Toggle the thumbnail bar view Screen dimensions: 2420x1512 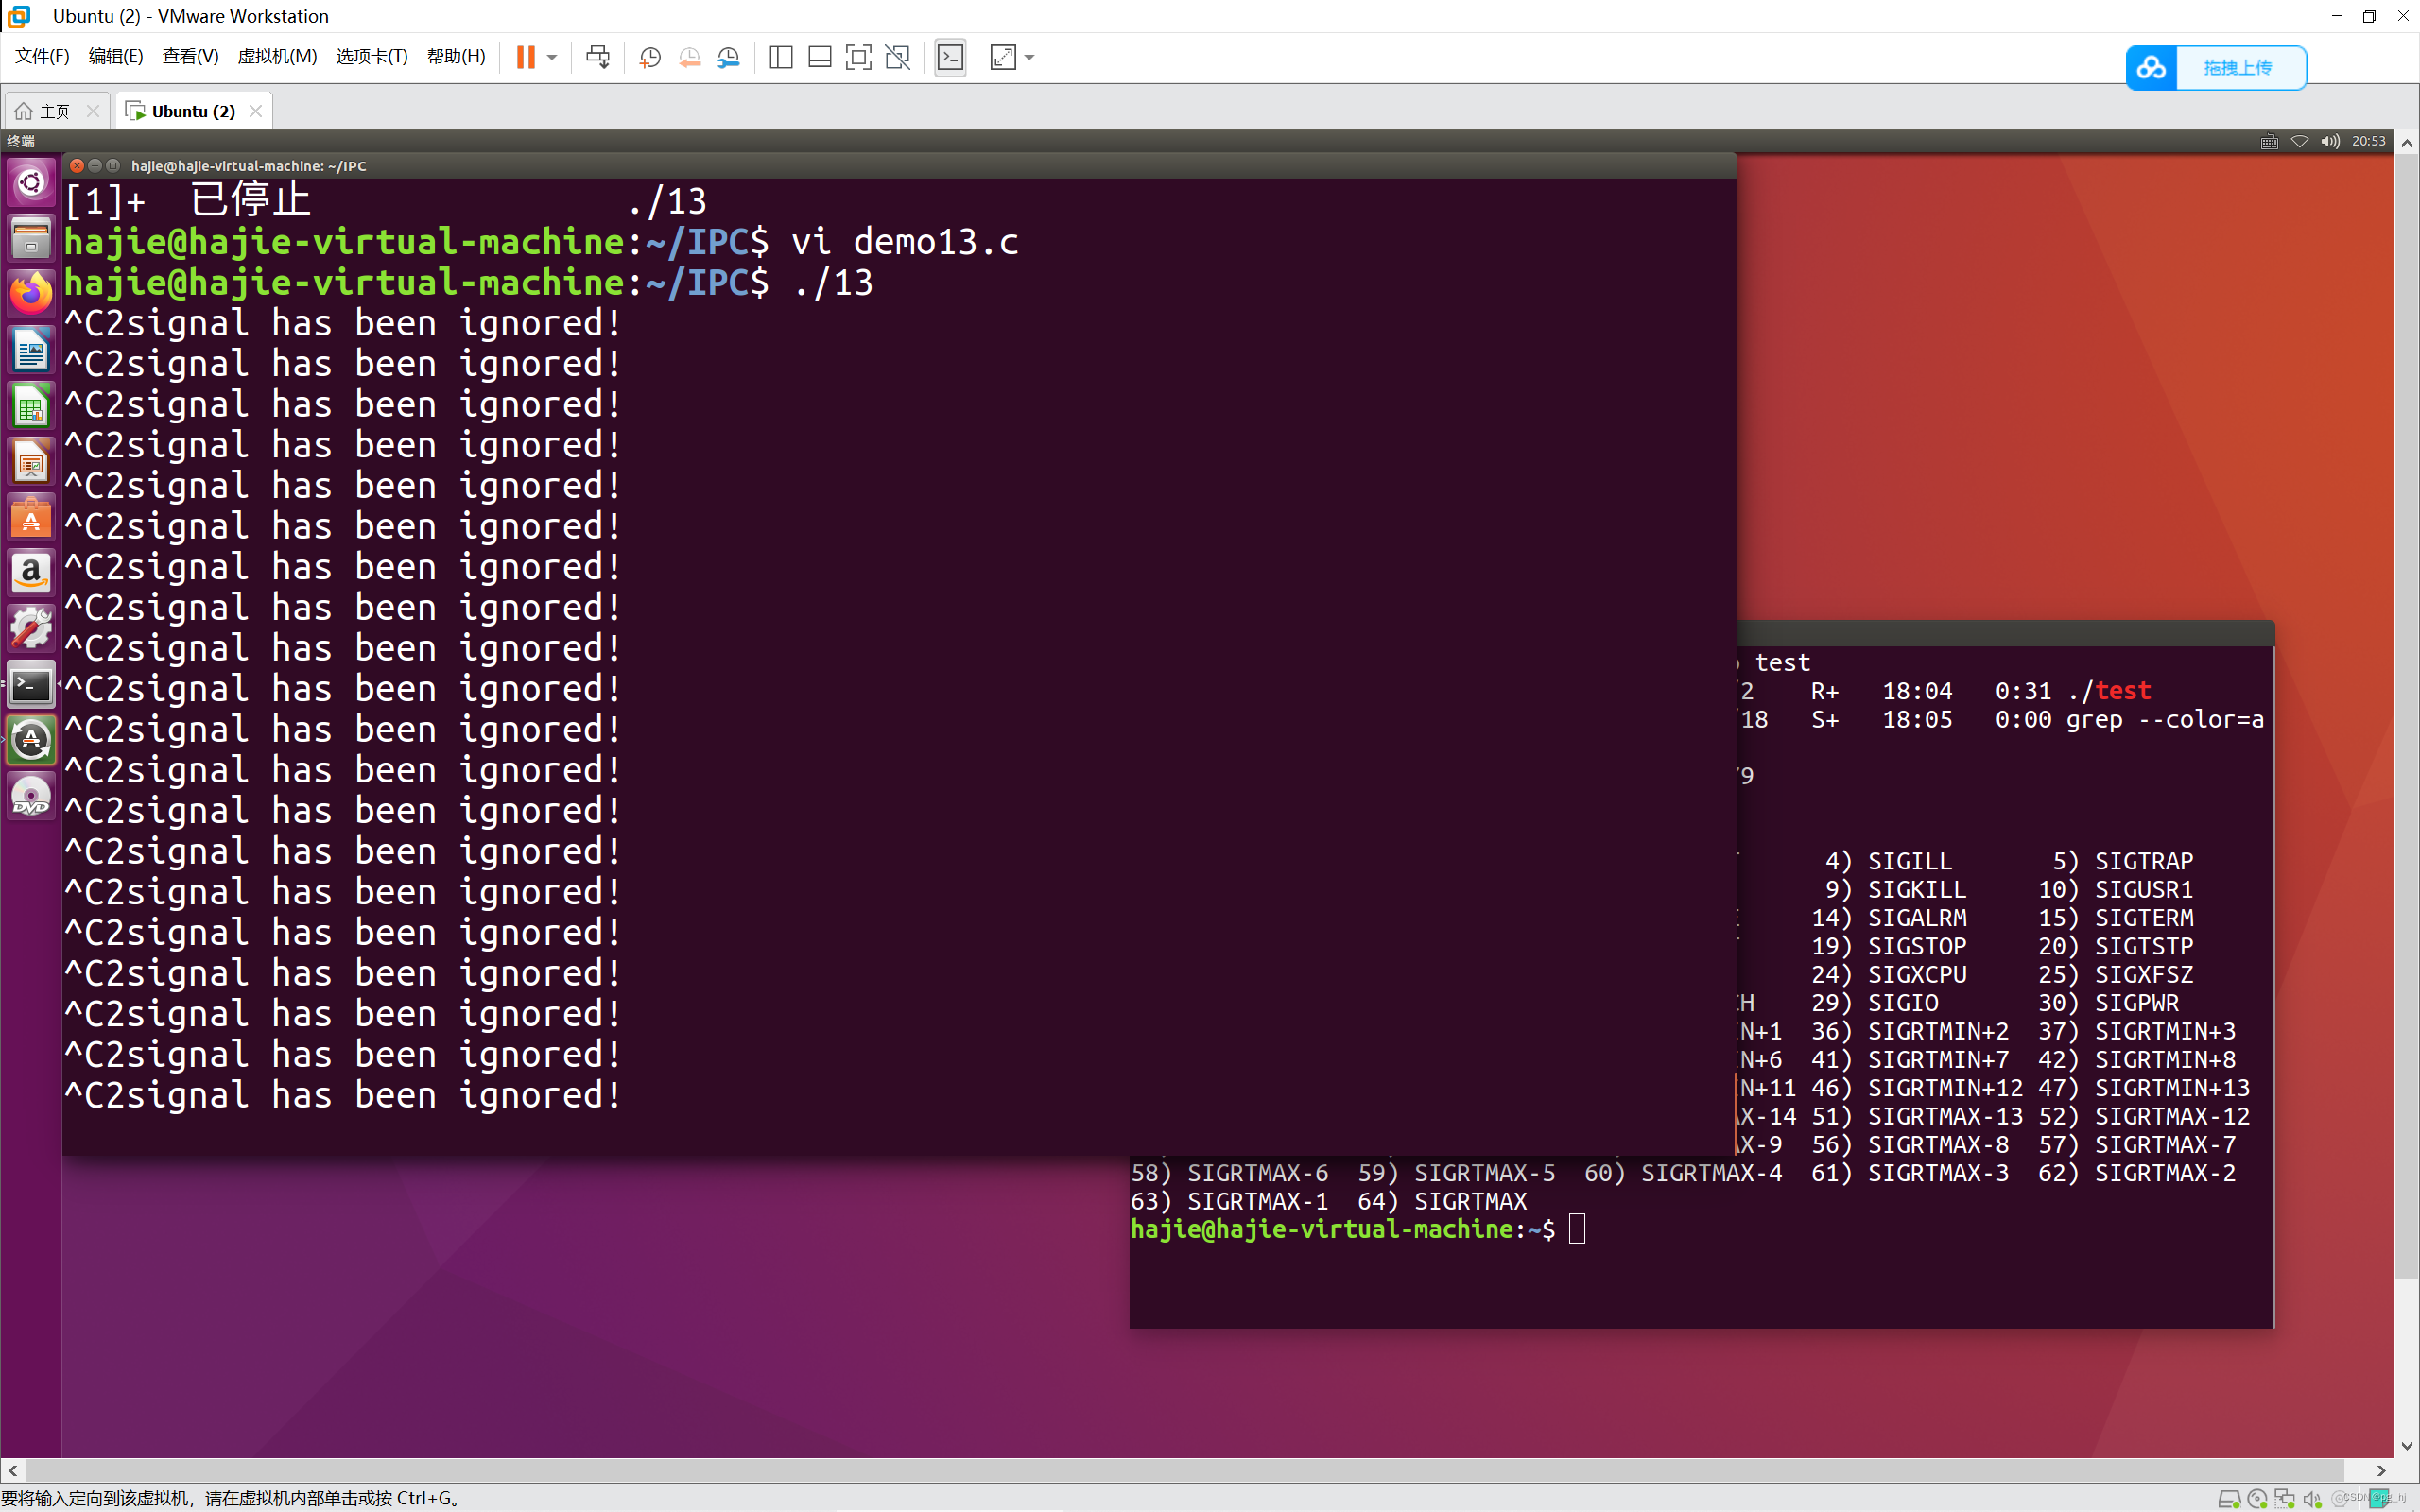820,57
